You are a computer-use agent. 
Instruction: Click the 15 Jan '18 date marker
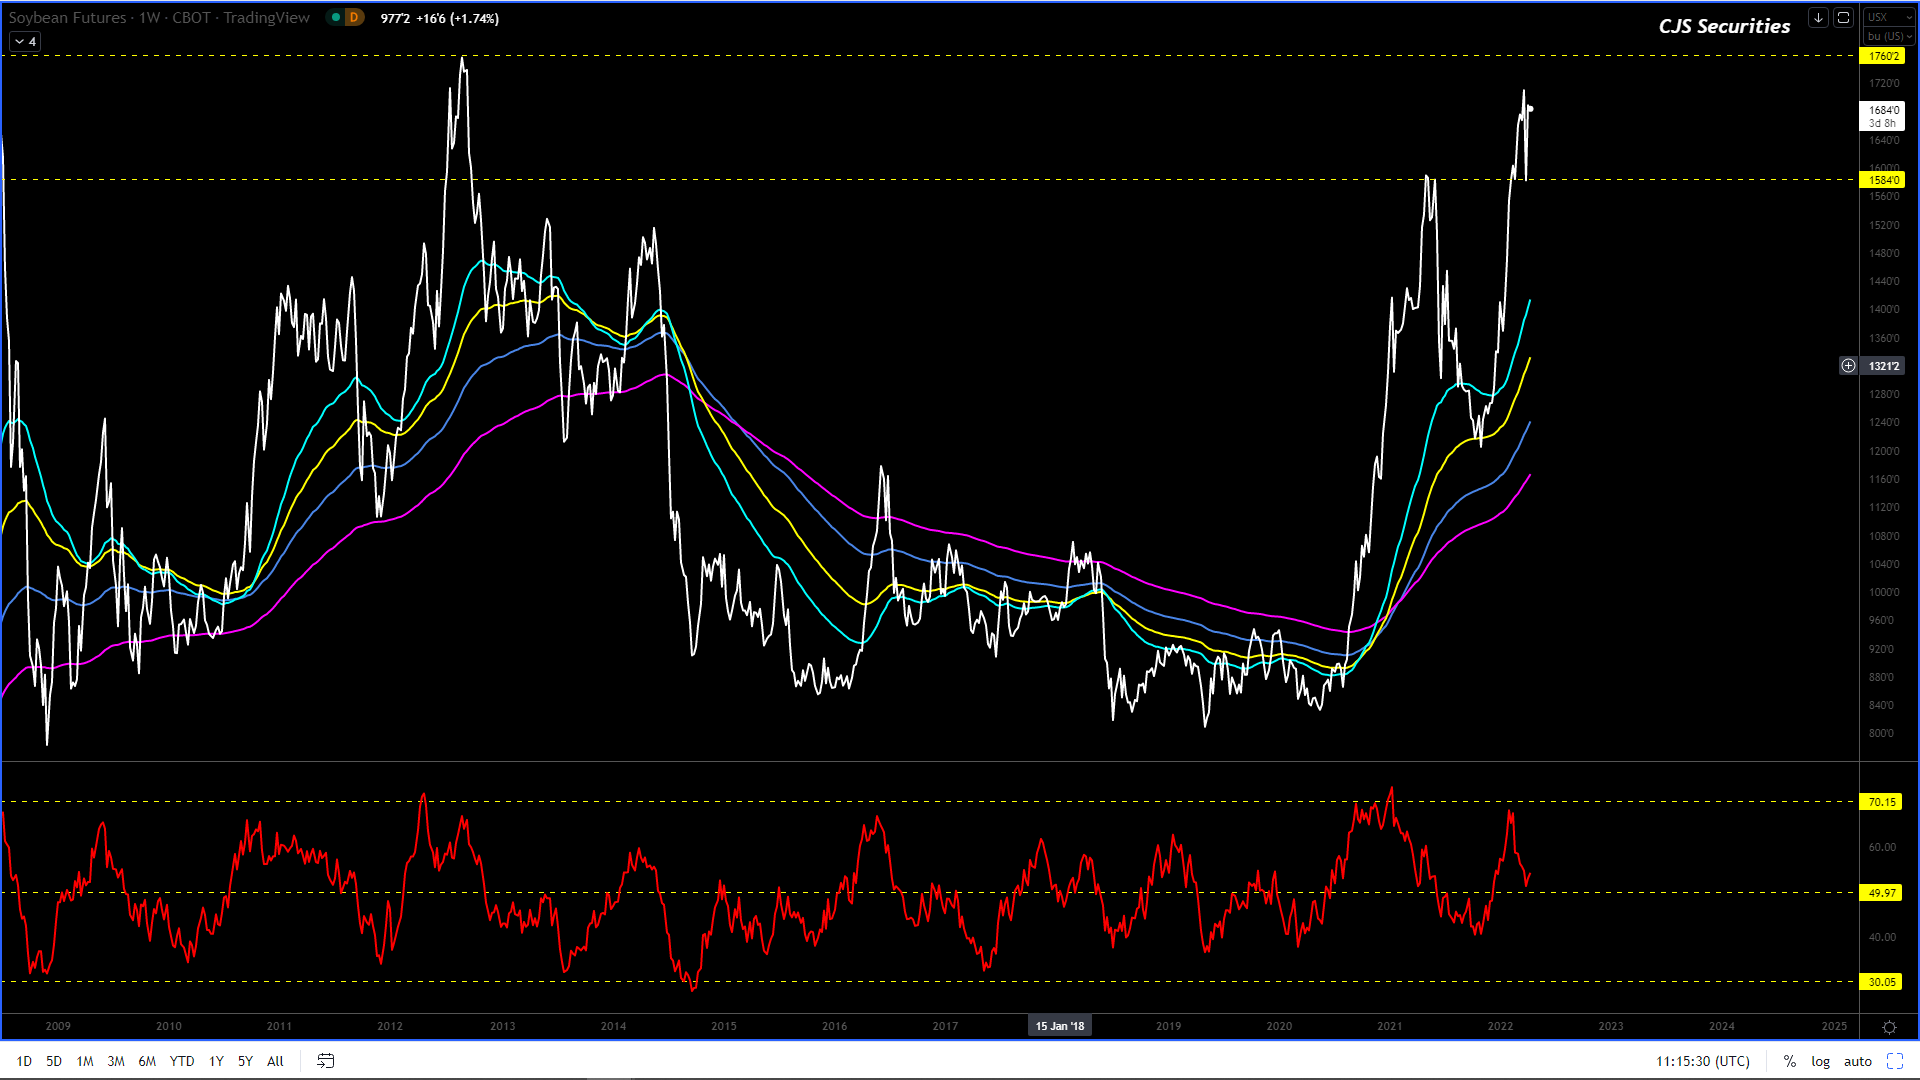1059,1026
